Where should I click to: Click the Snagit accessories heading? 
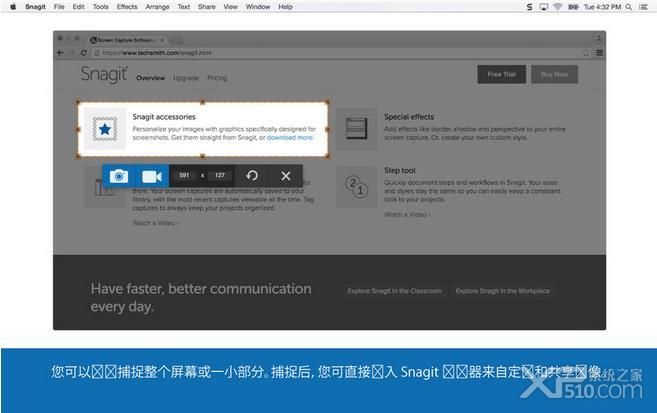click(x=164, y=117)
